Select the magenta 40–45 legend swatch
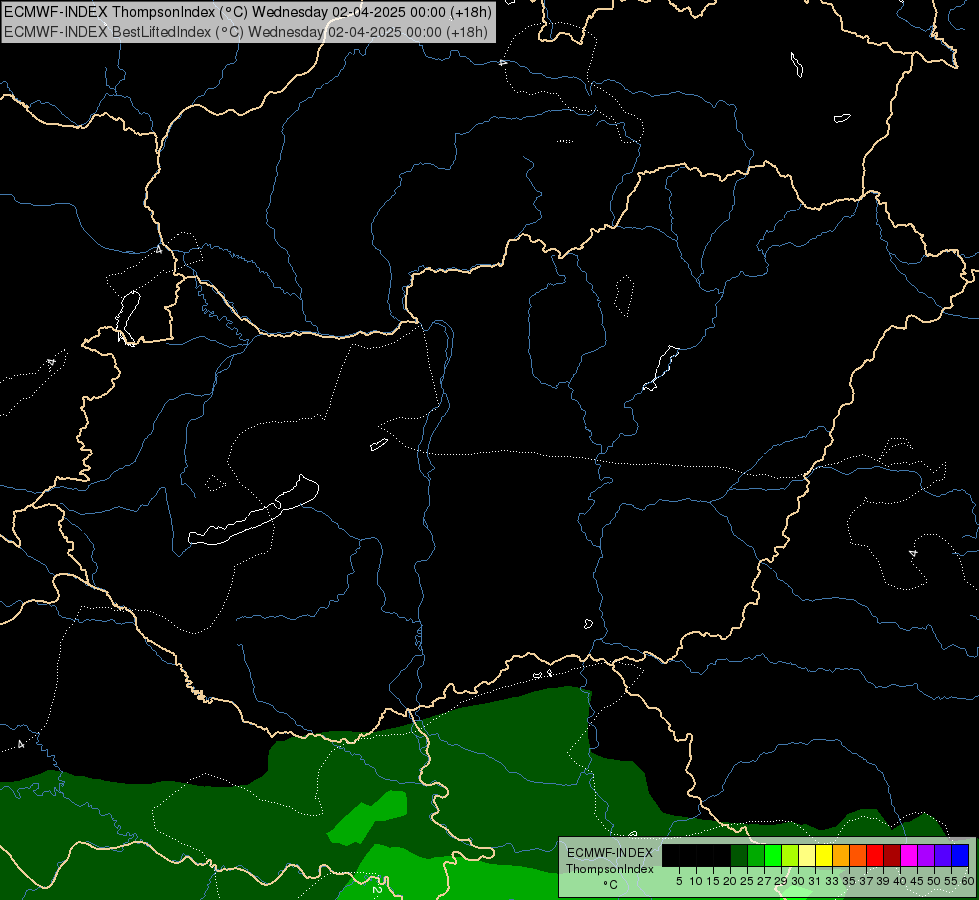The image size is (979, 900). tap(909, 855)
